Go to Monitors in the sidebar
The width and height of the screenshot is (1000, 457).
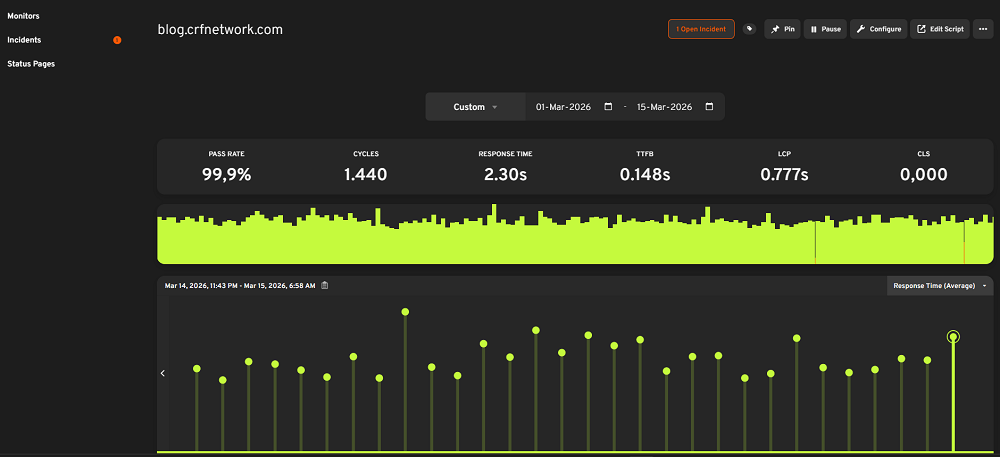(23, 16)
